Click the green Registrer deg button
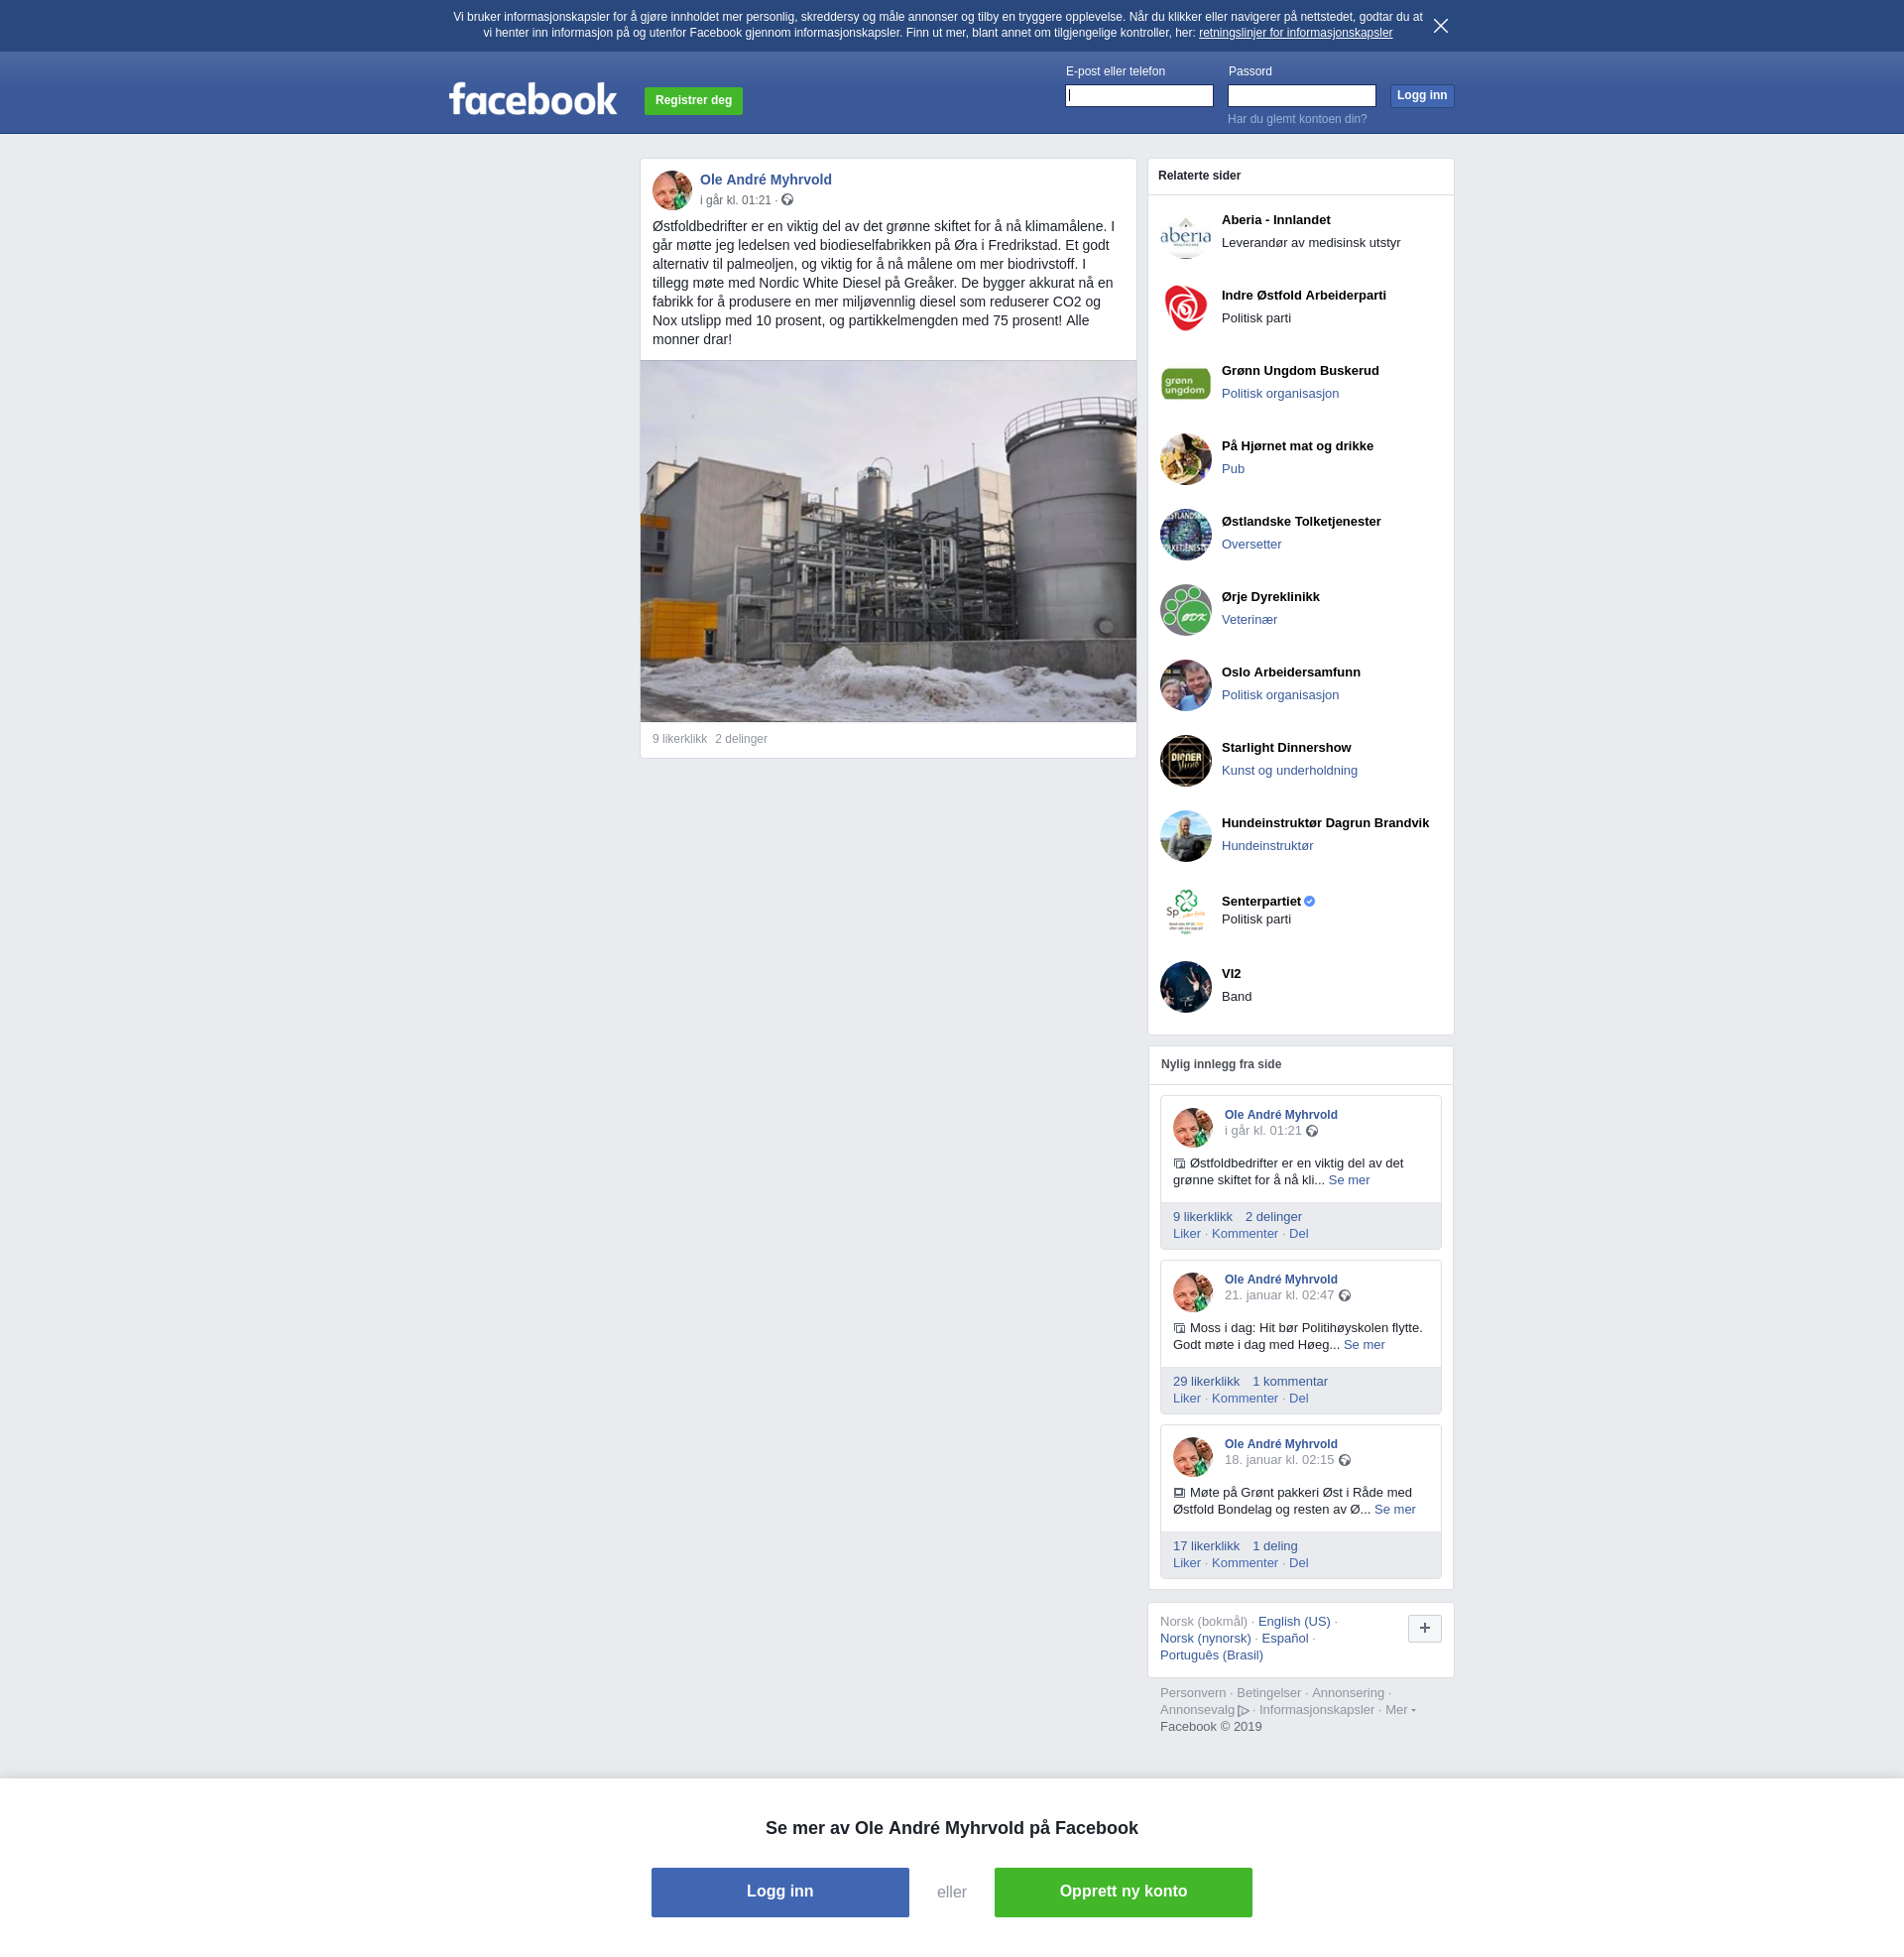This screenshot has width=1904, height=1957. click(693, 100)
